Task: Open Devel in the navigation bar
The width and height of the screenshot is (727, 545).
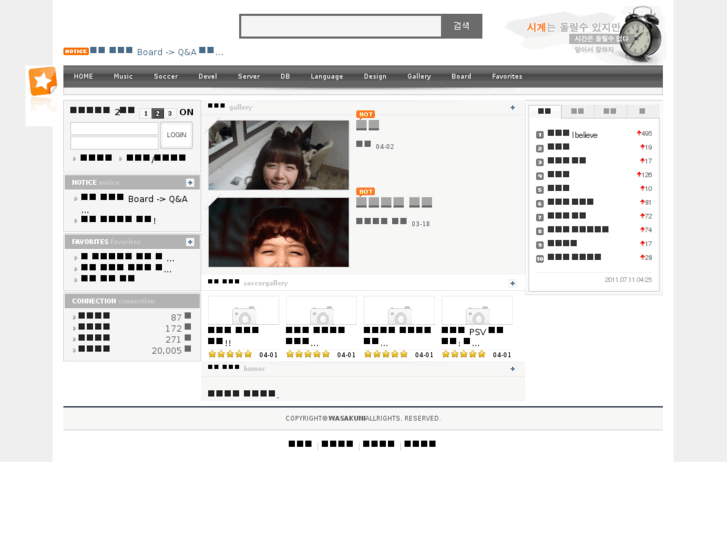Action: [x=208, y=77]
